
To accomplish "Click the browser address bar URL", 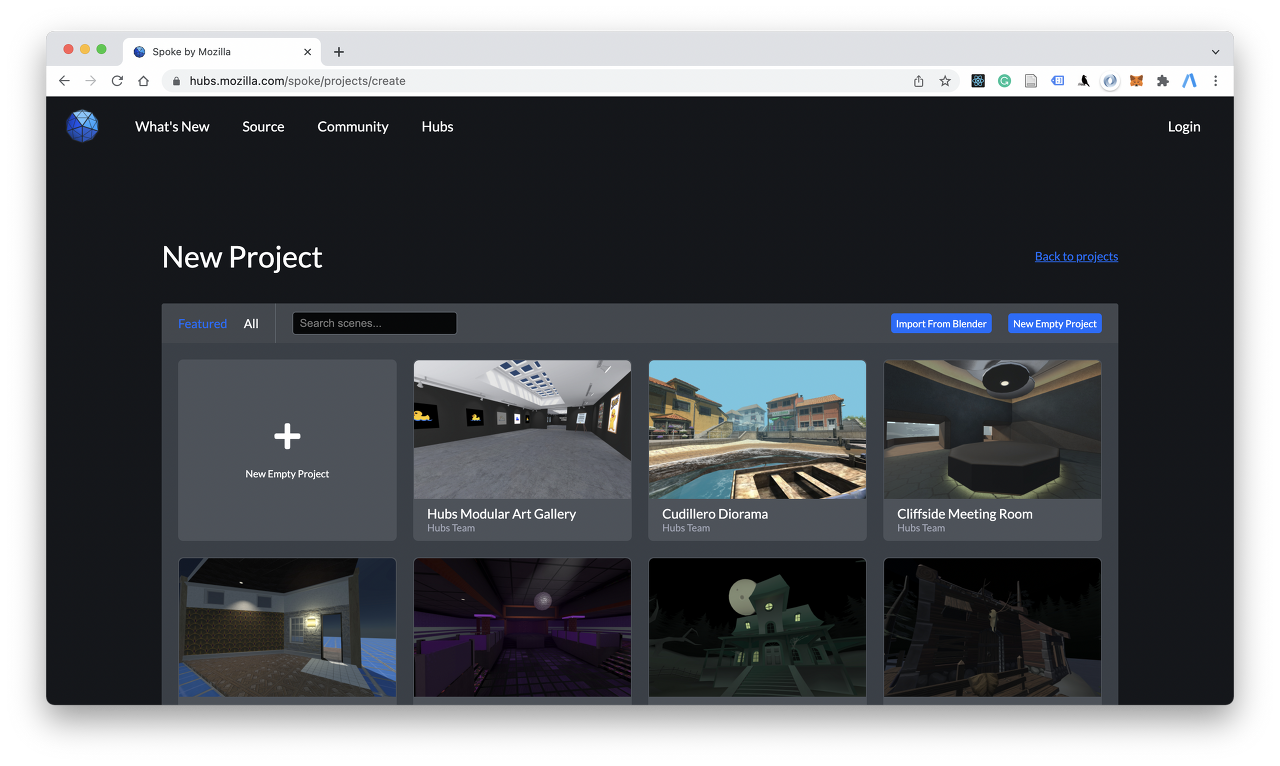I will 297,81.
